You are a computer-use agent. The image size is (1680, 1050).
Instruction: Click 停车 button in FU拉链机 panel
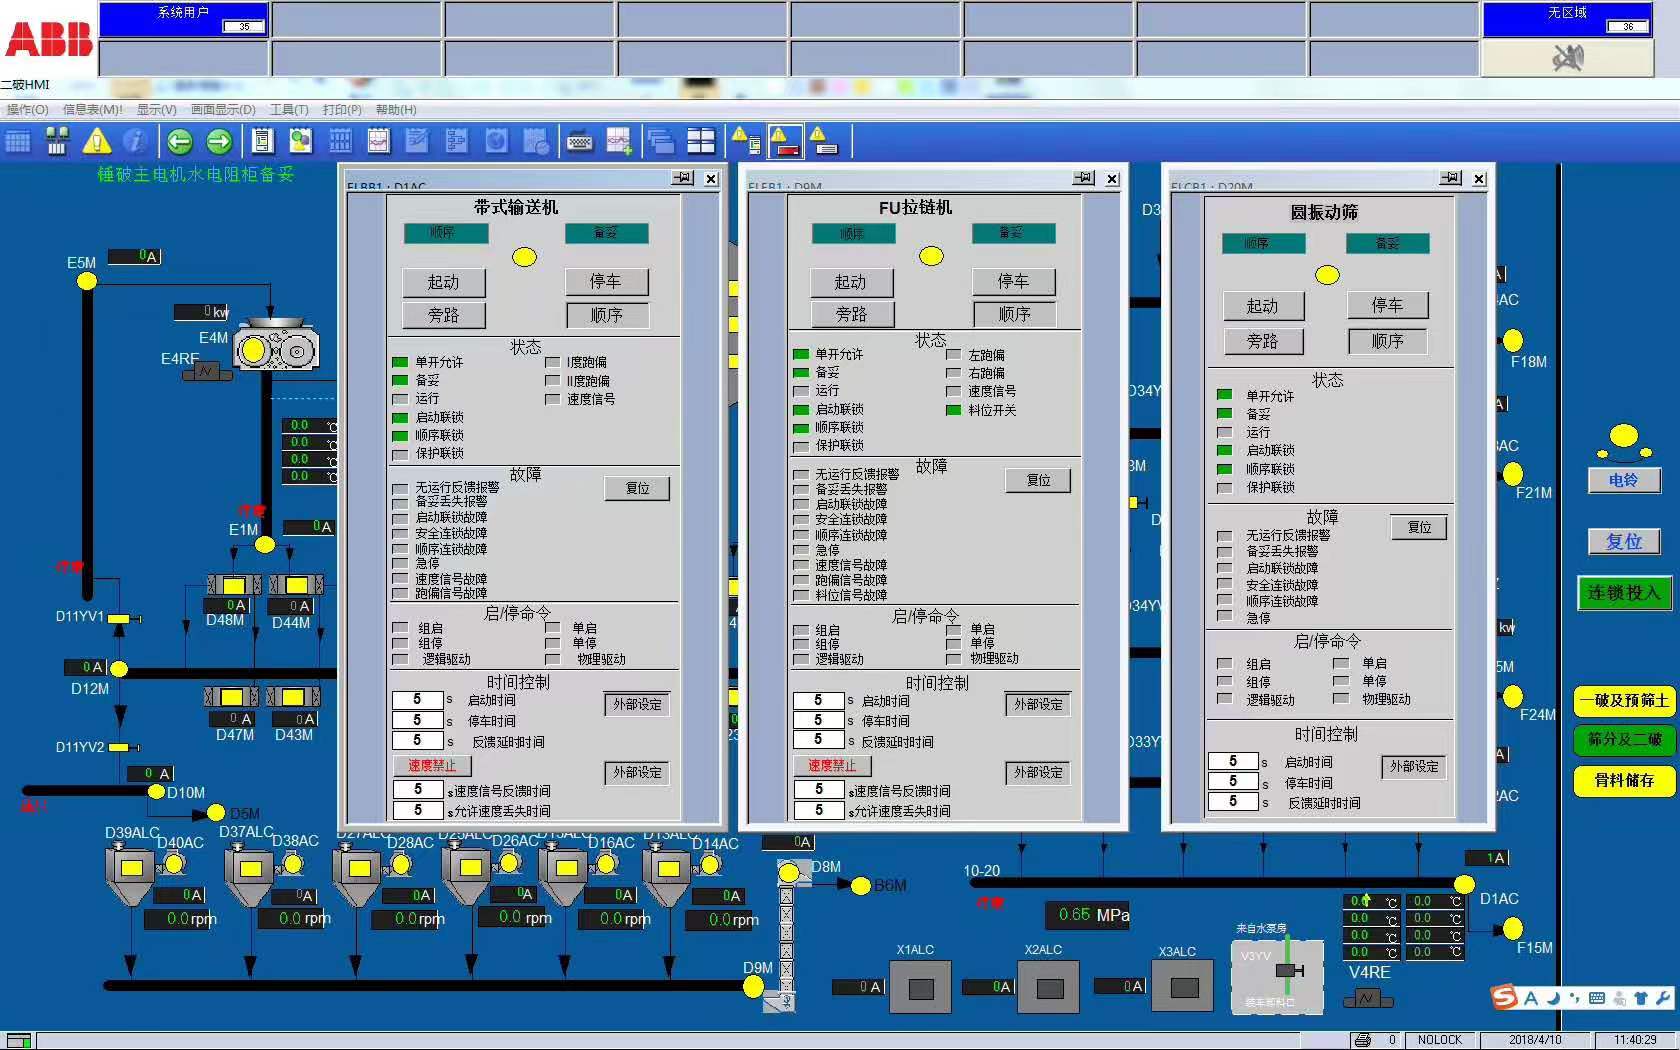[x=1013, y=281]
